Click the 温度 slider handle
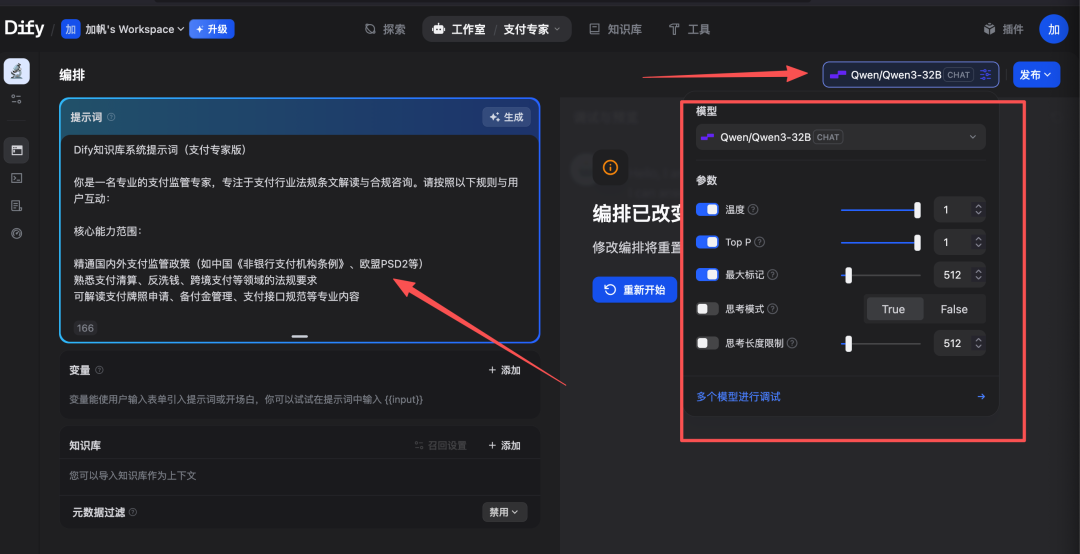 coord(917,209)
